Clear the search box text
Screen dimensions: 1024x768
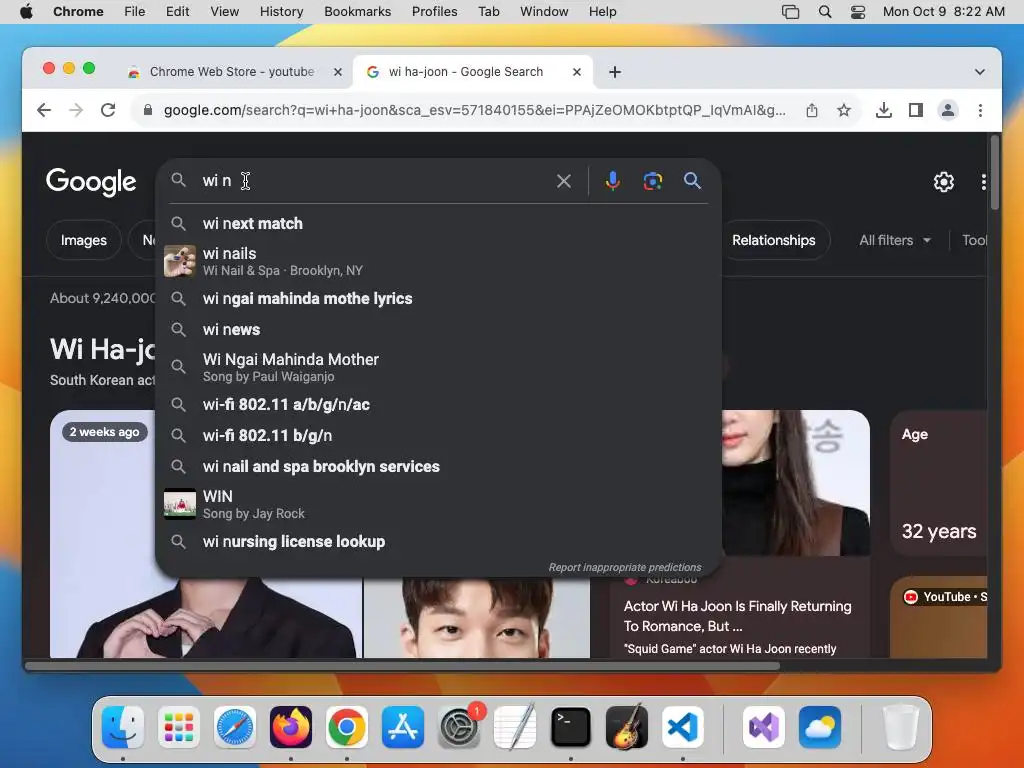pyautogui.click(x=564, y=181)
